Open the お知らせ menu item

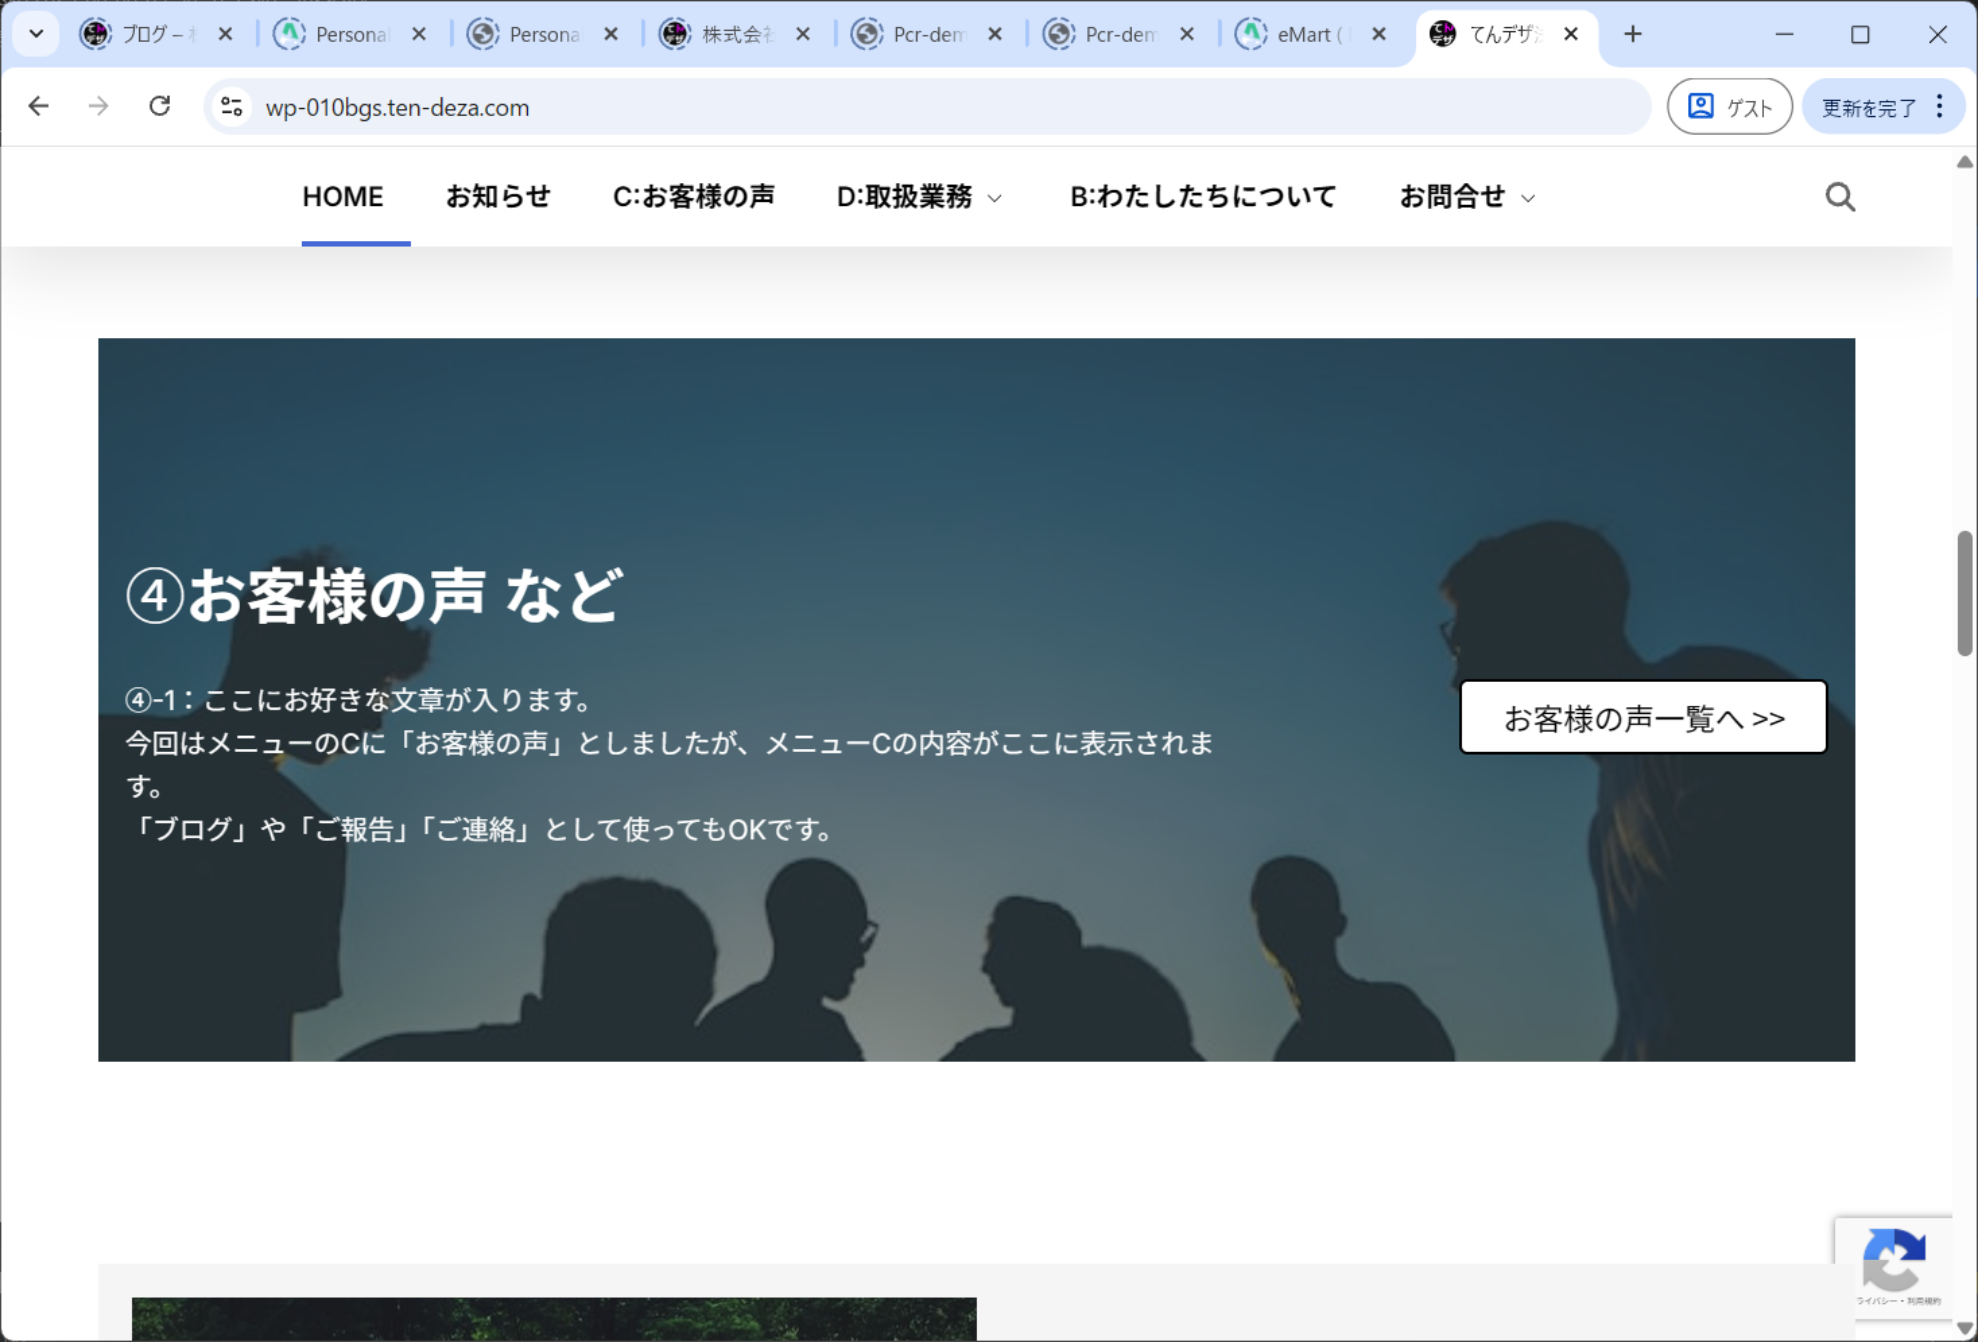click(x=498, y=197)
